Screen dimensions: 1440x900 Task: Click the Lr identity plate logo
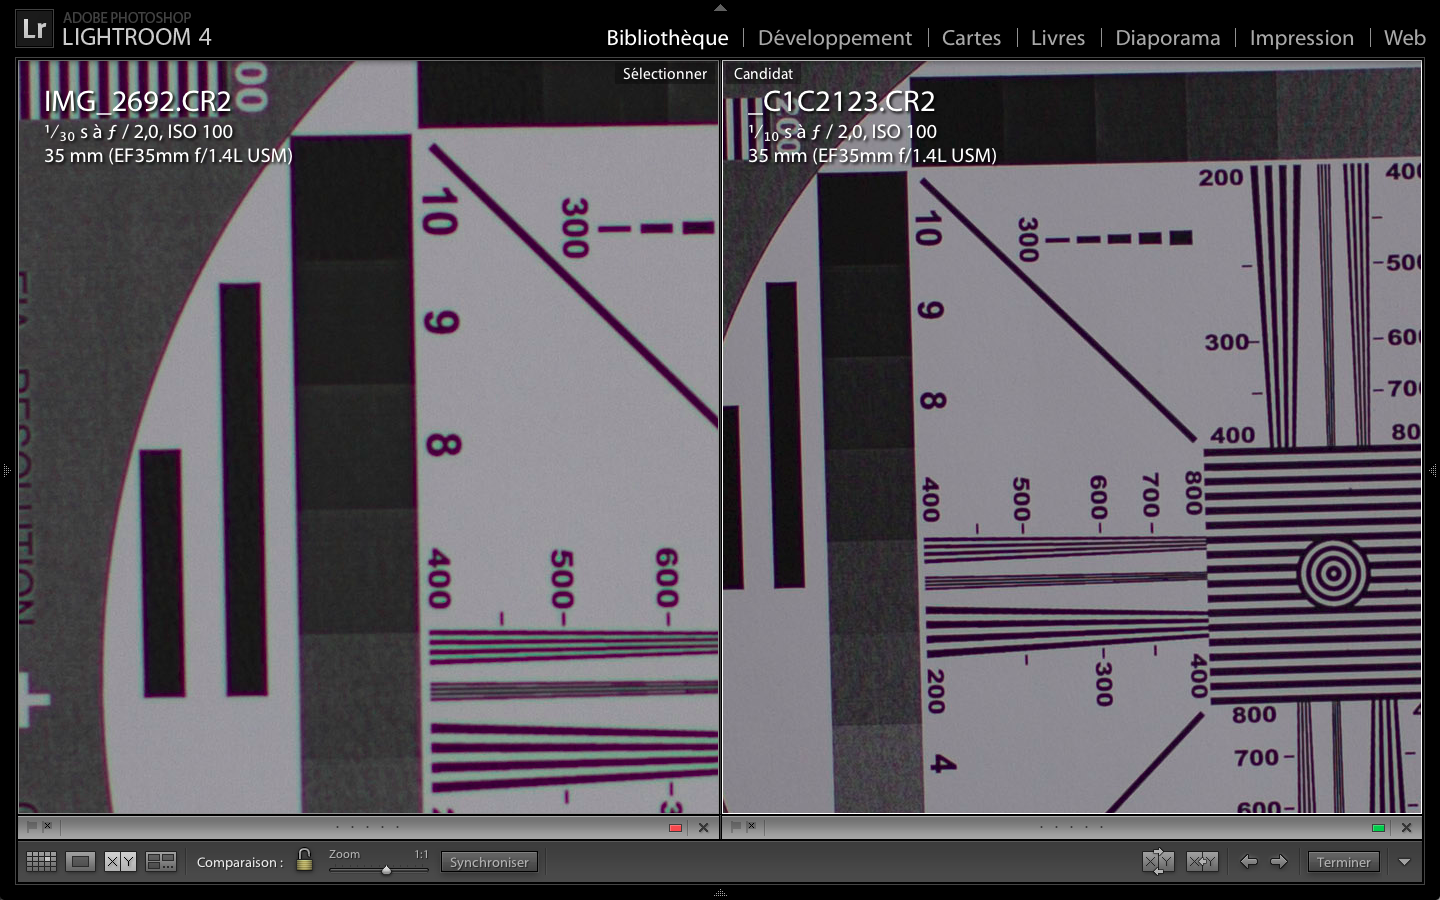pos(34,29)
